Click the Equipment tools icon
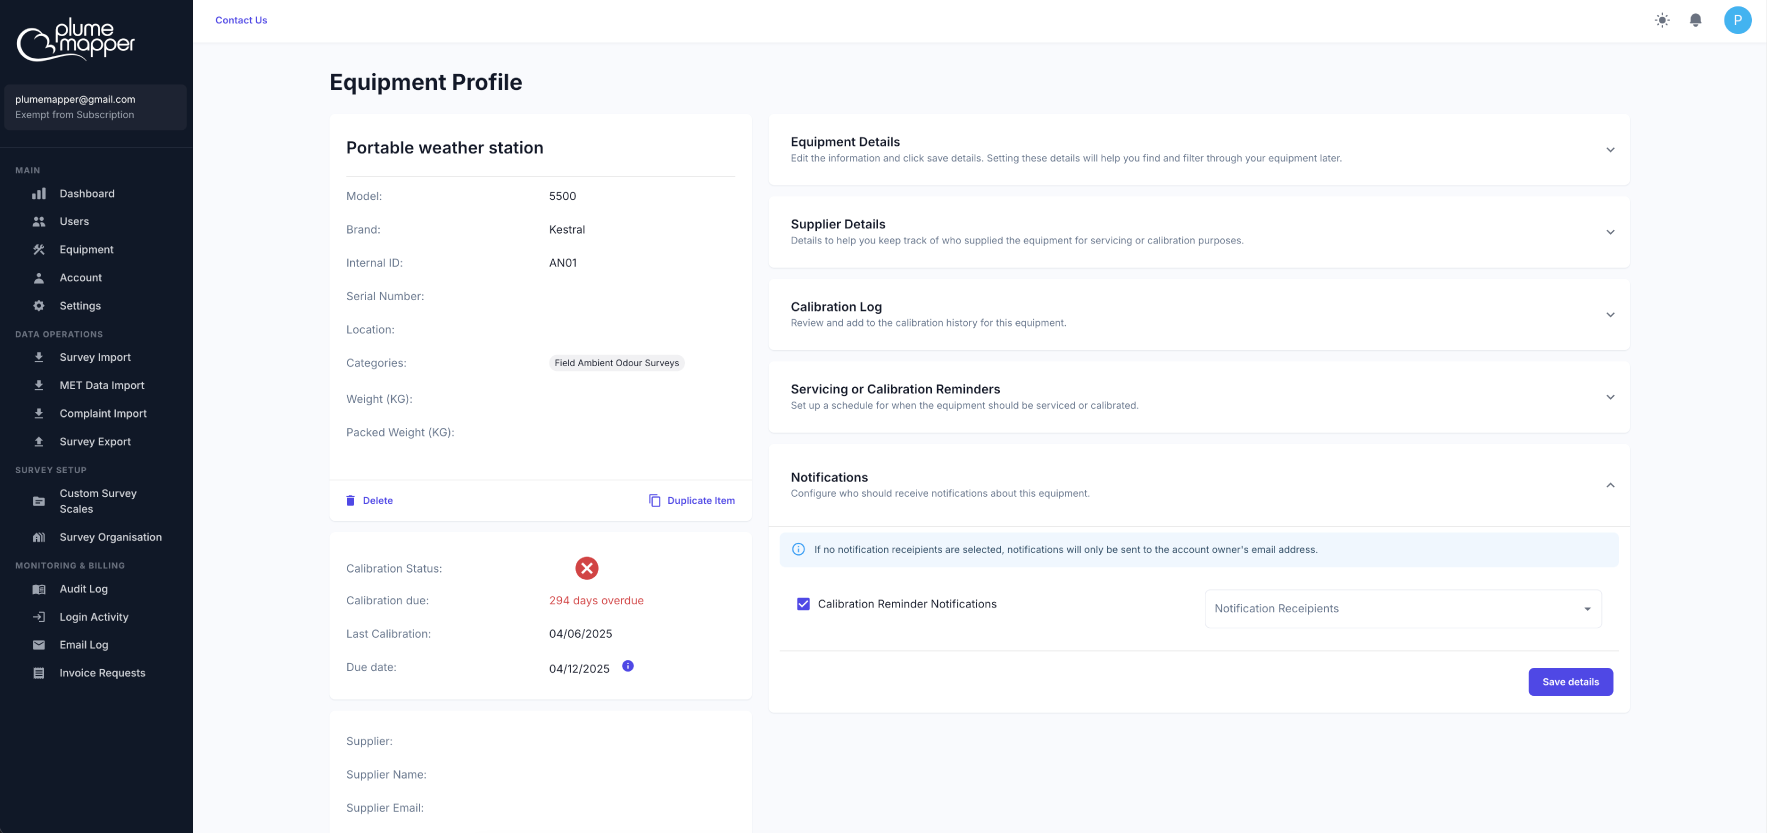This screenshot has height=833, width=1767. click(x=39, y=250)
